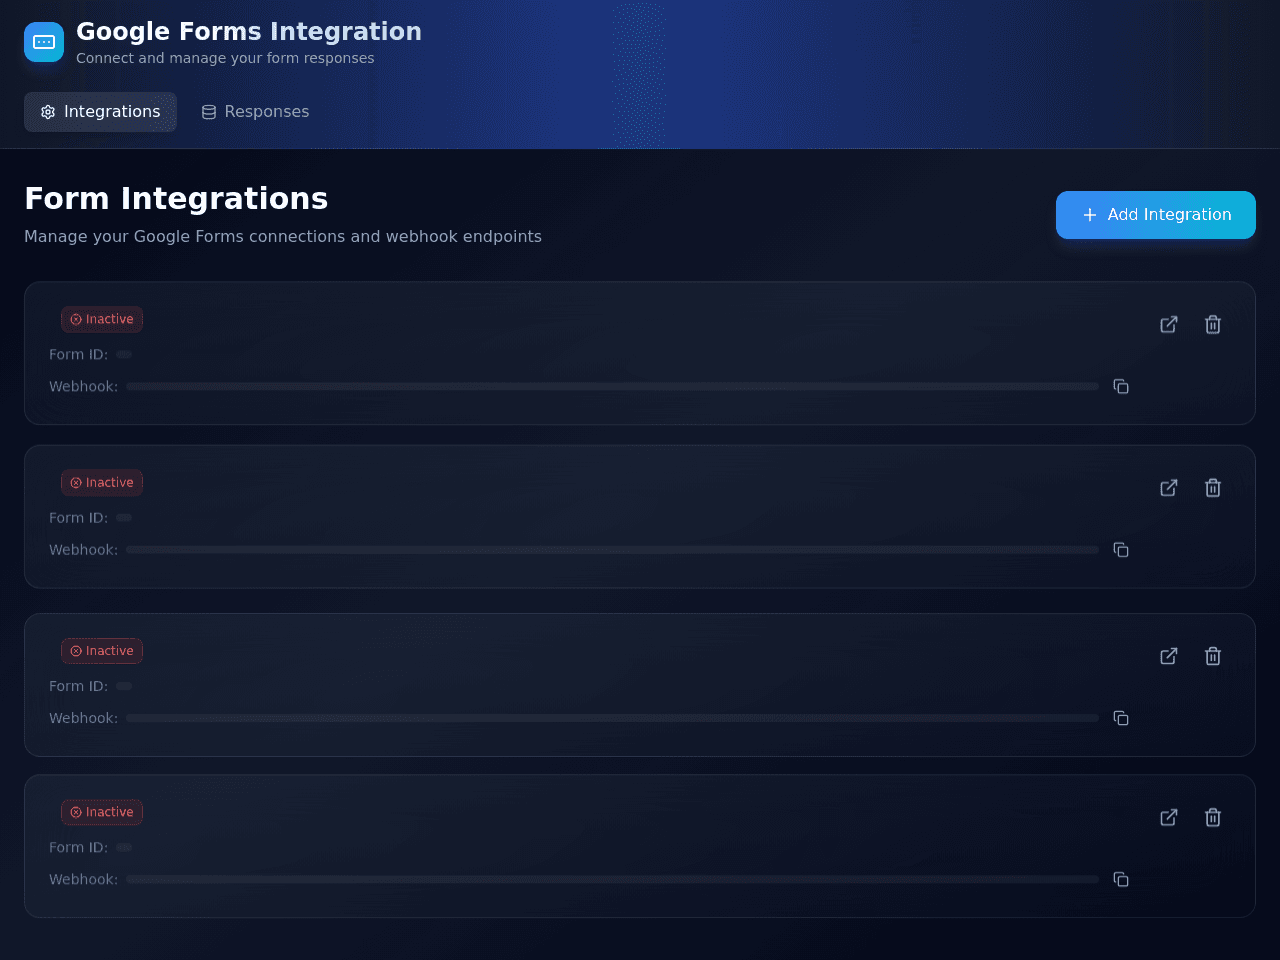
Task: Click the Inactive badge on the last integration card
Action: [102, 812]
